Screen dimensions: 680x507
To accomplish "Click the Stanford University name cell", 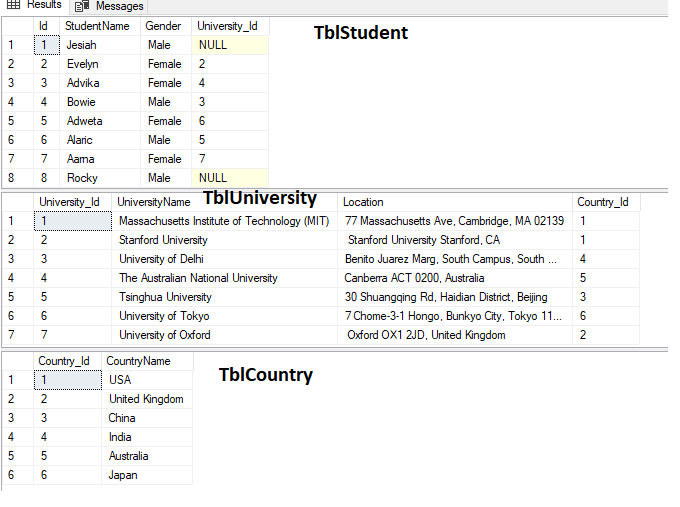I will [x=224, y=240].
